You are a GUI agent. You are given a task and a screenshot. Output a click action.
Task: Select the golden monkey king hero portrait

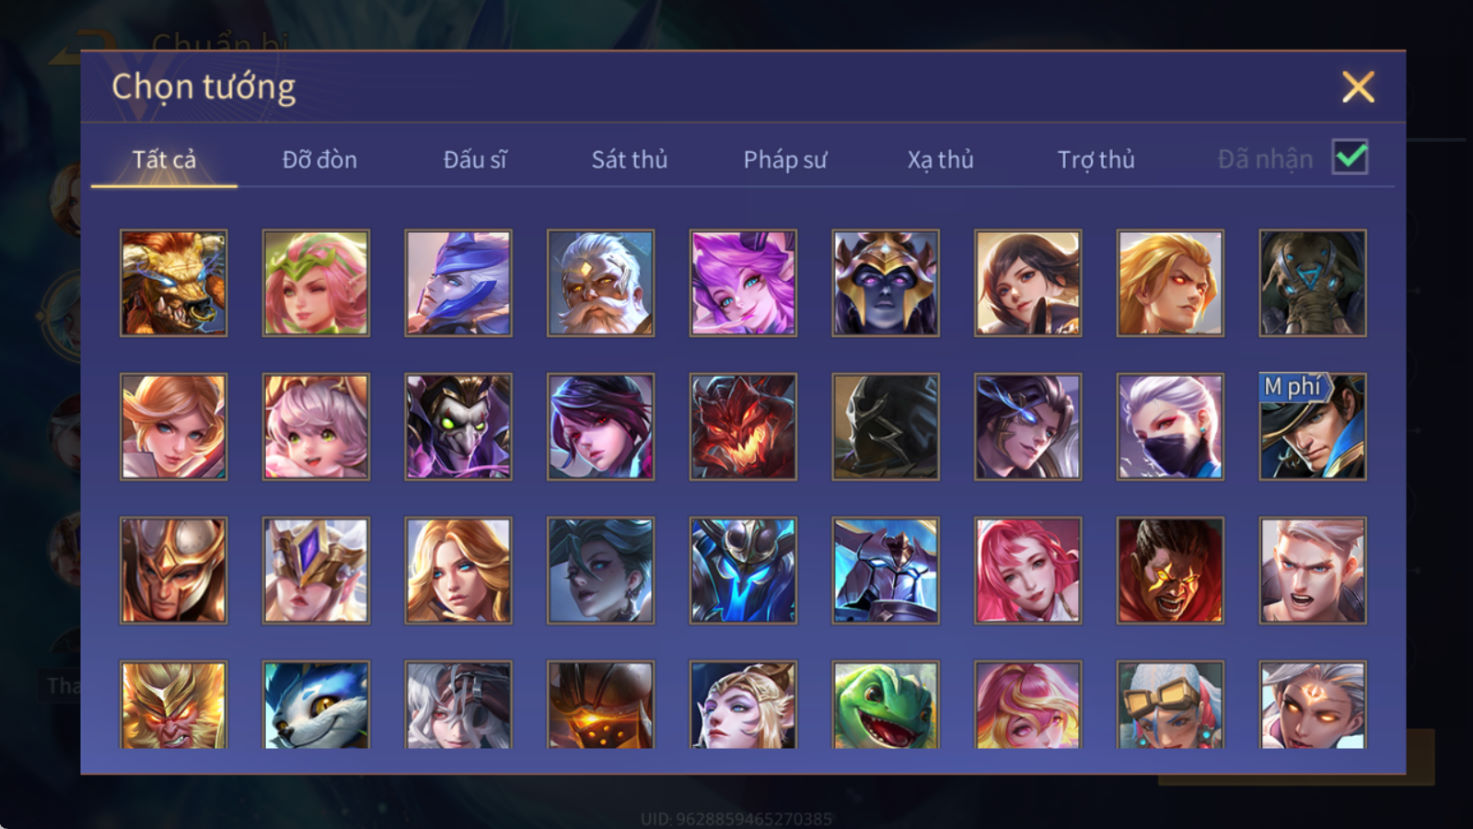tap(174, 704)
